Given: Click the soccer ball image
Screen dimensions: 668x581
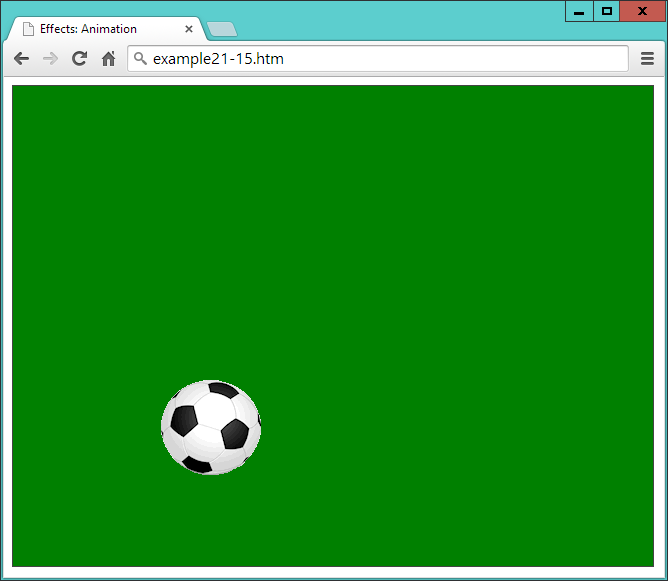Looking at the screenshot, I should click(x=211, y=427).
